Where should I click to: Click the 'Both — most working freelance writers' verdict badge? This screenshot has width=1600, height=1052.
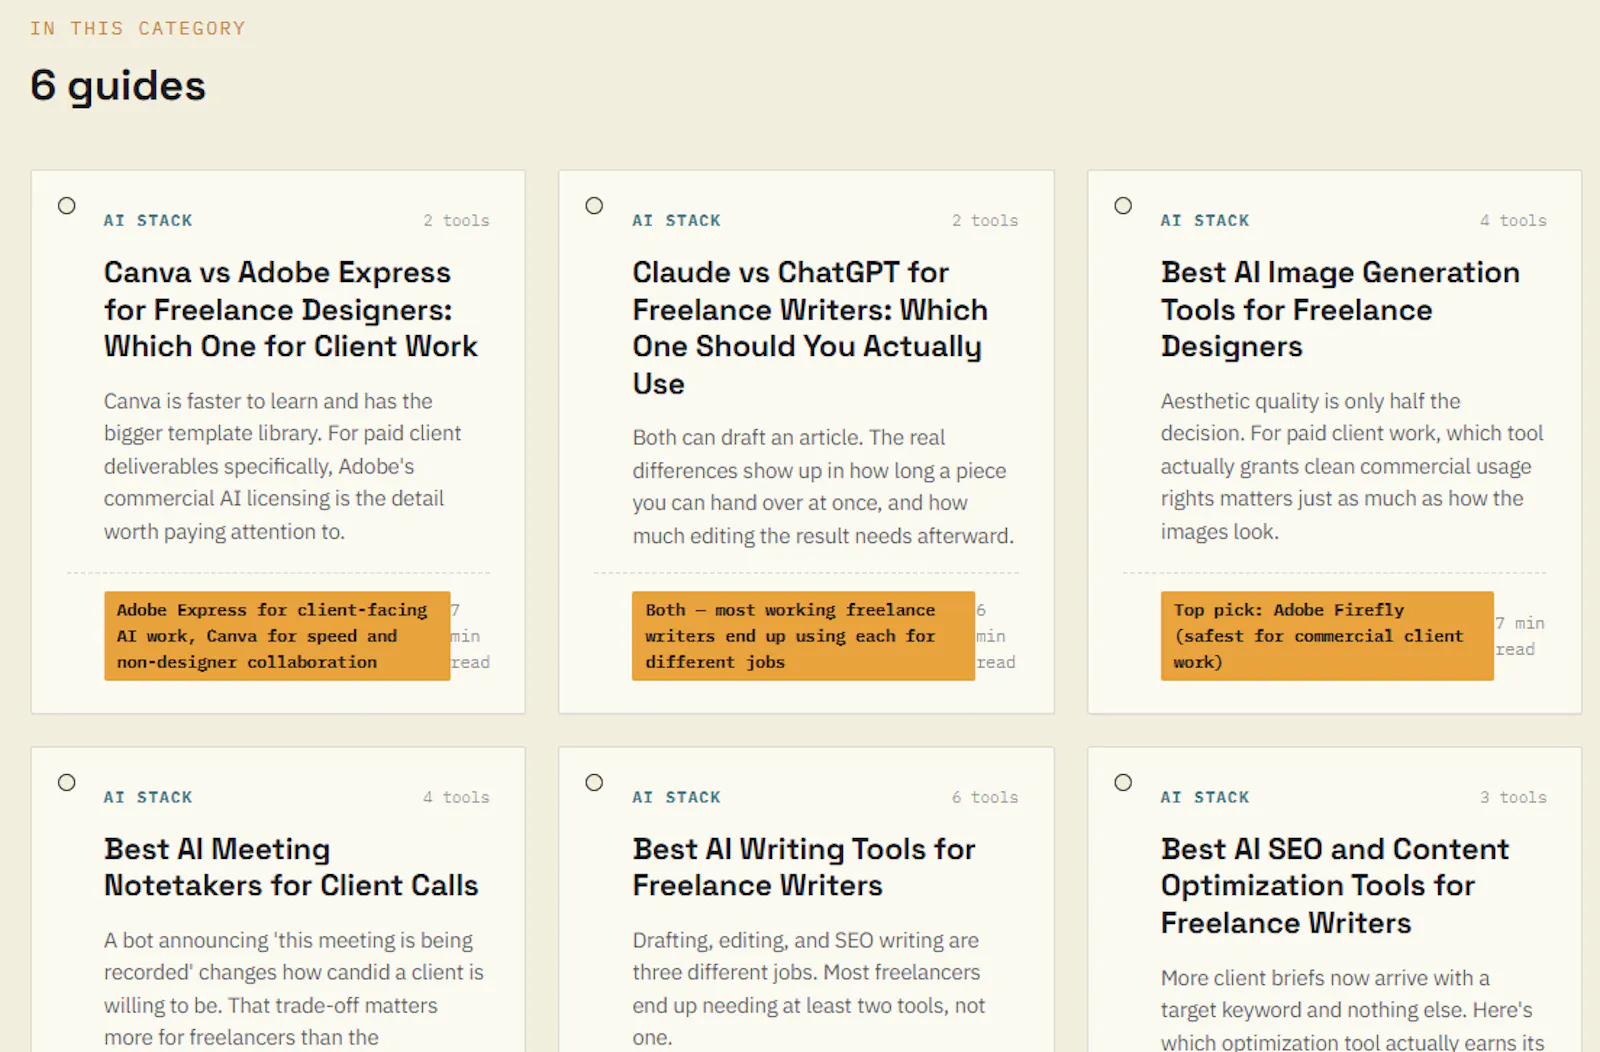[803, 636]
